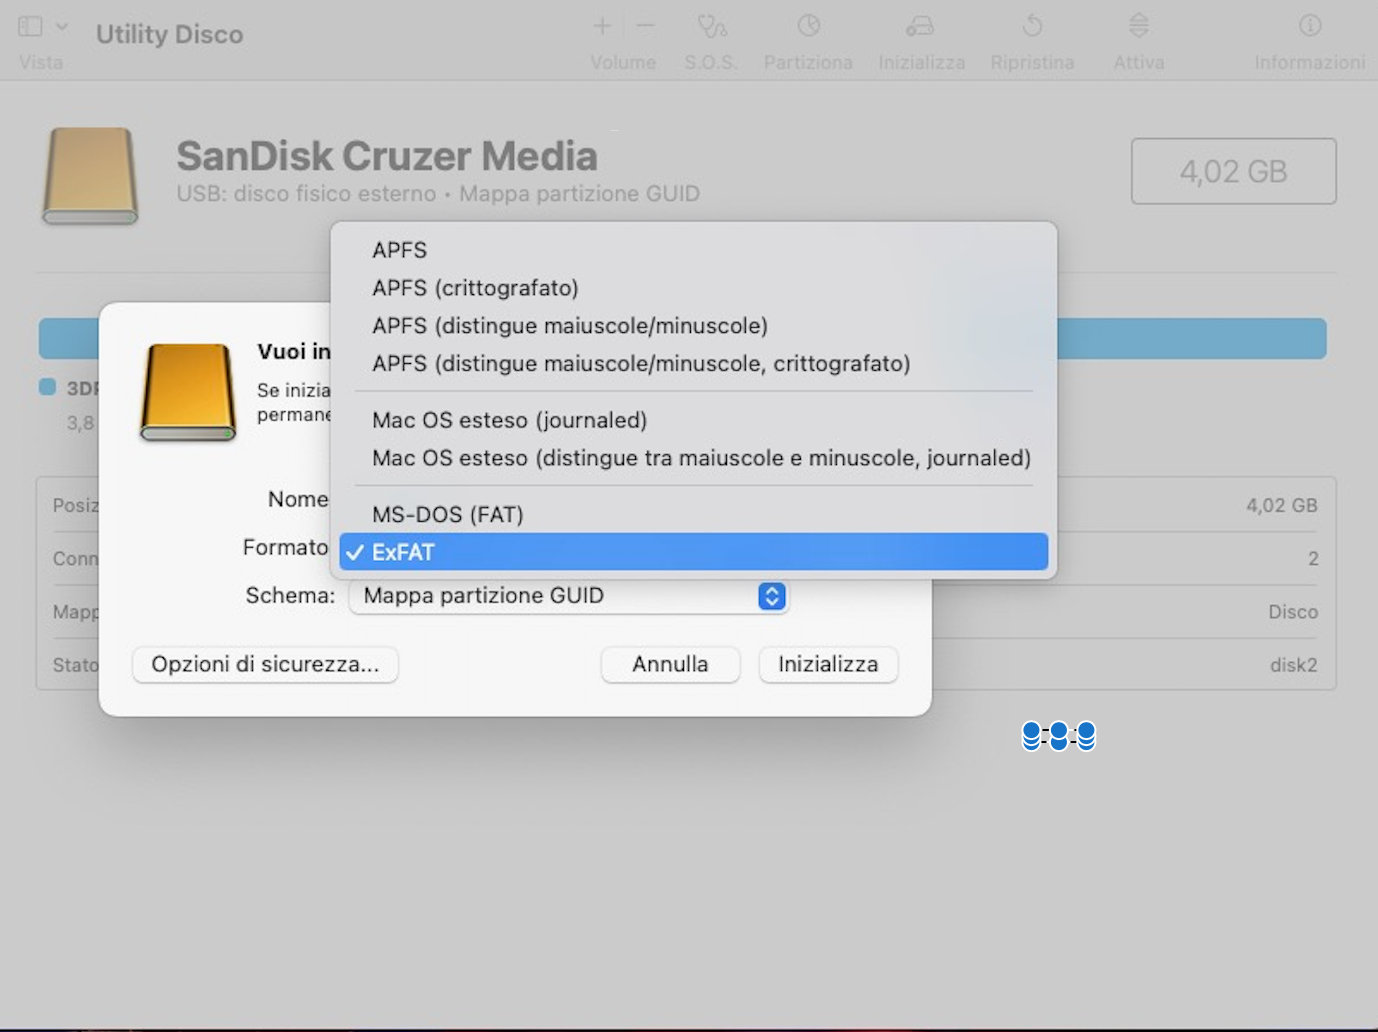Open Opzioni di sicurezza settings
Viewport: 1378px width, 1032px height.
click(x=264, y=664)
